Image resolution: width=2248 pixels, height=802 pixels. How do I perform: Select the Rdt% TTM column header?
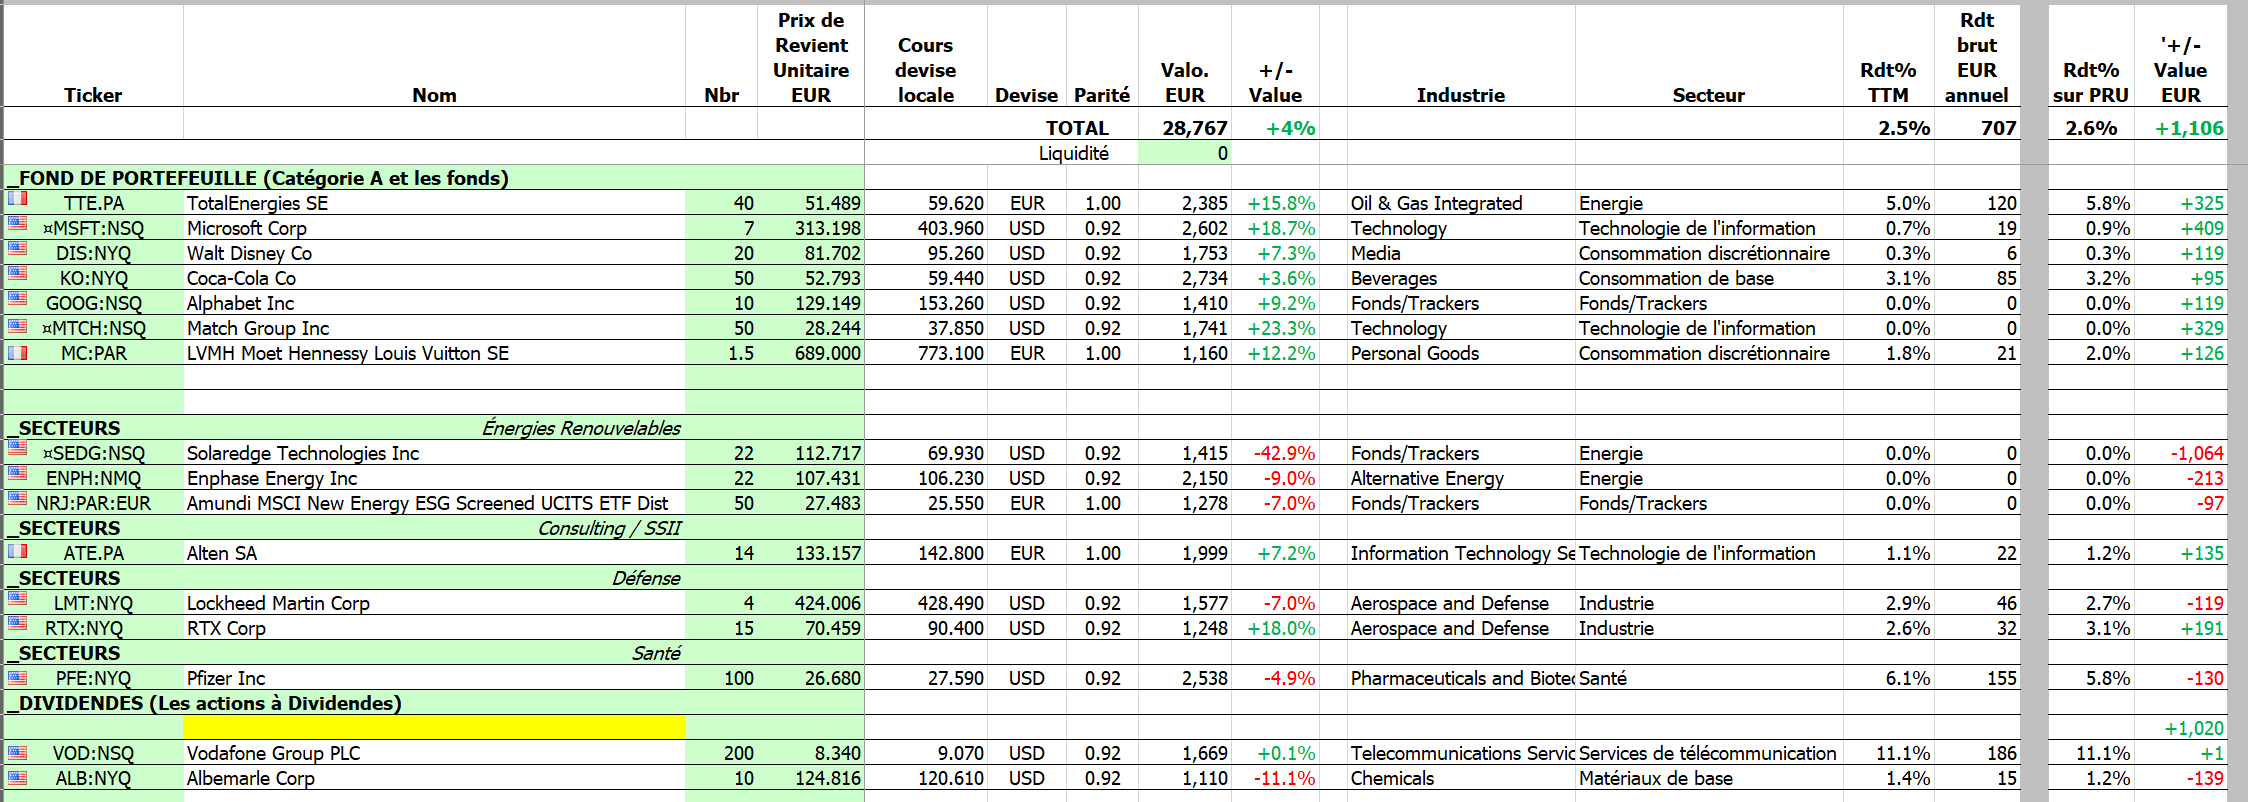pos(1888,82)
